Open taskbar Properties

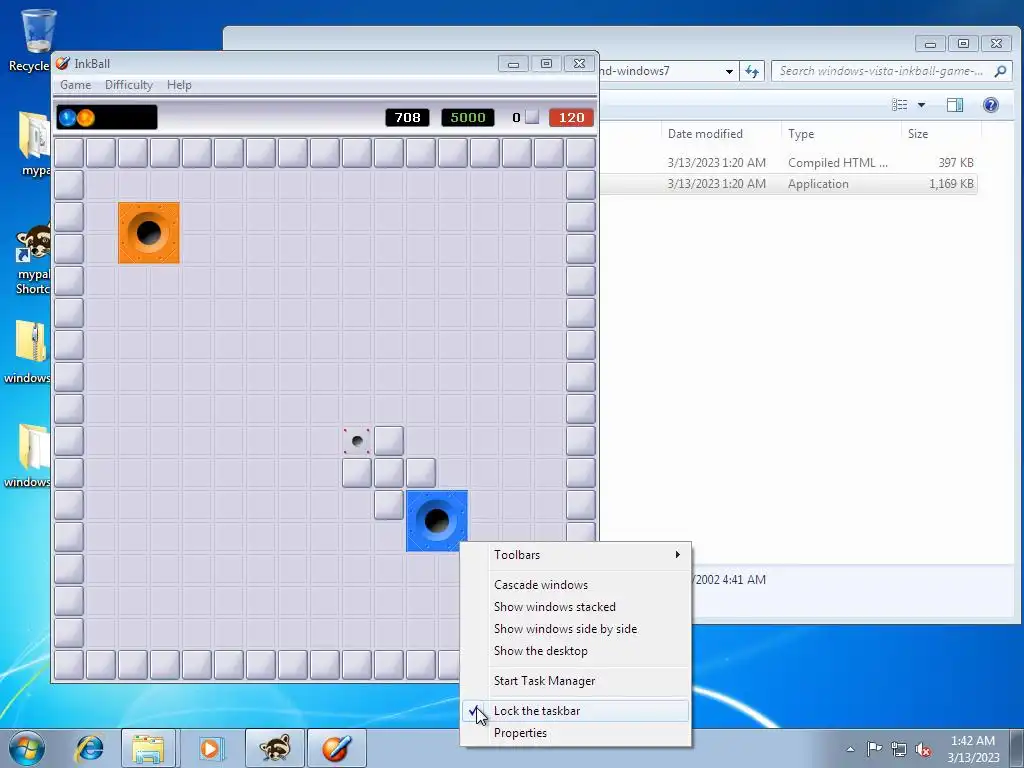point(575,733)
